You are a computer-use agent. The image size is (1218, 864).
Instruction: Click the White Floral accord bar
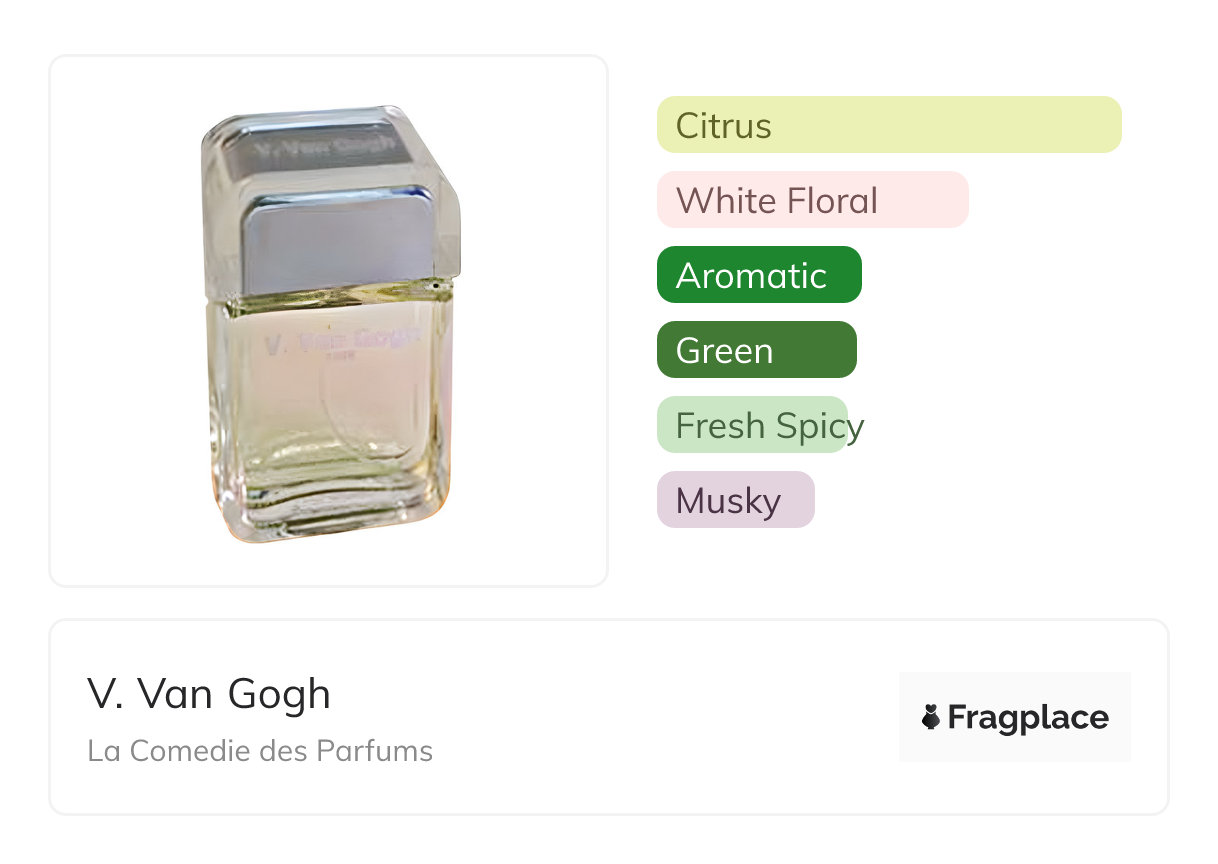[812, 200]
